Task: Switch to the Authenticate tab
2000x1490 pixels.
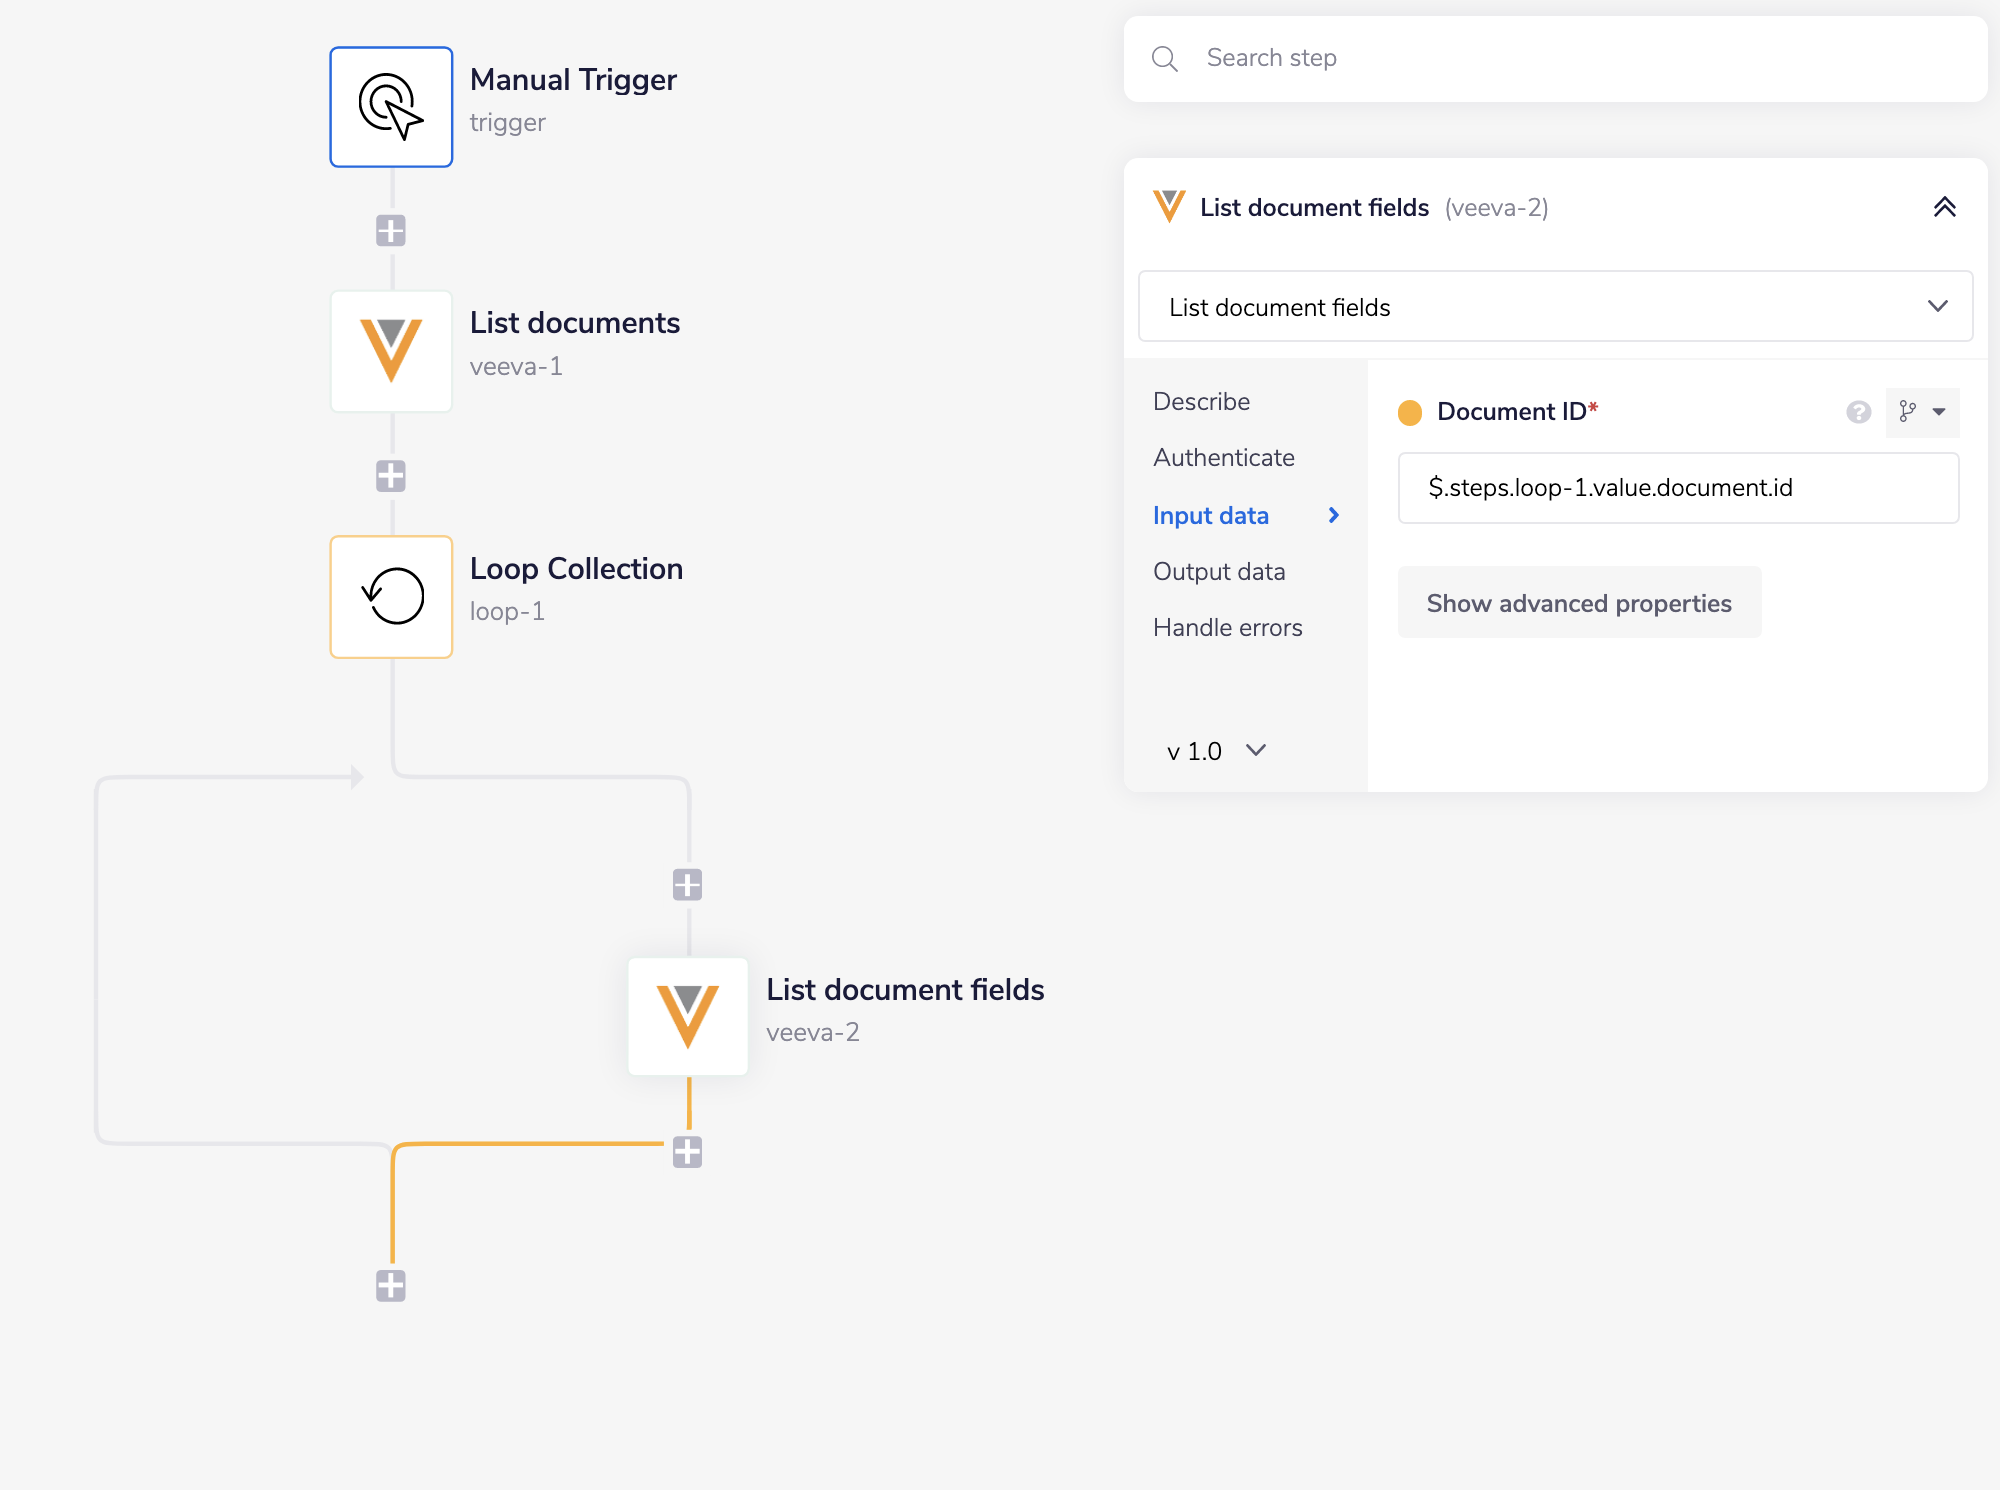Action: (x=1224, y=458)
